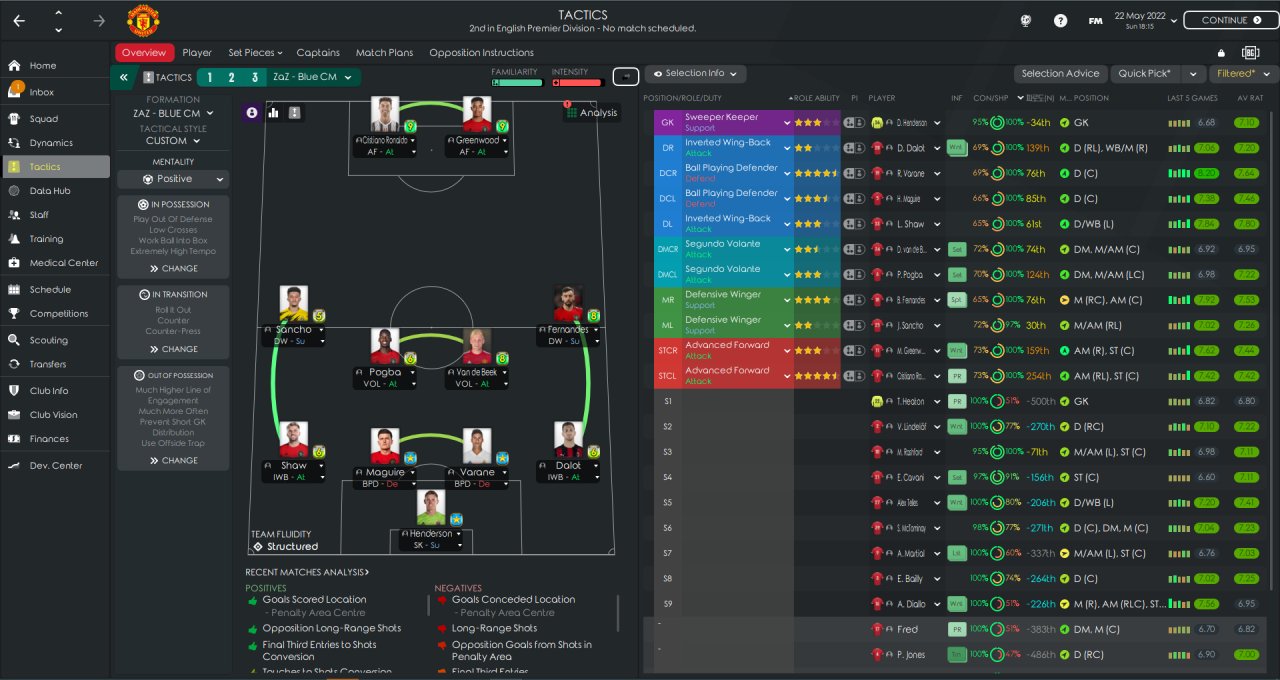Click Change under In Possession
Image resolution: width=1280 pixels, height=680 pixels.
(173, 268)
